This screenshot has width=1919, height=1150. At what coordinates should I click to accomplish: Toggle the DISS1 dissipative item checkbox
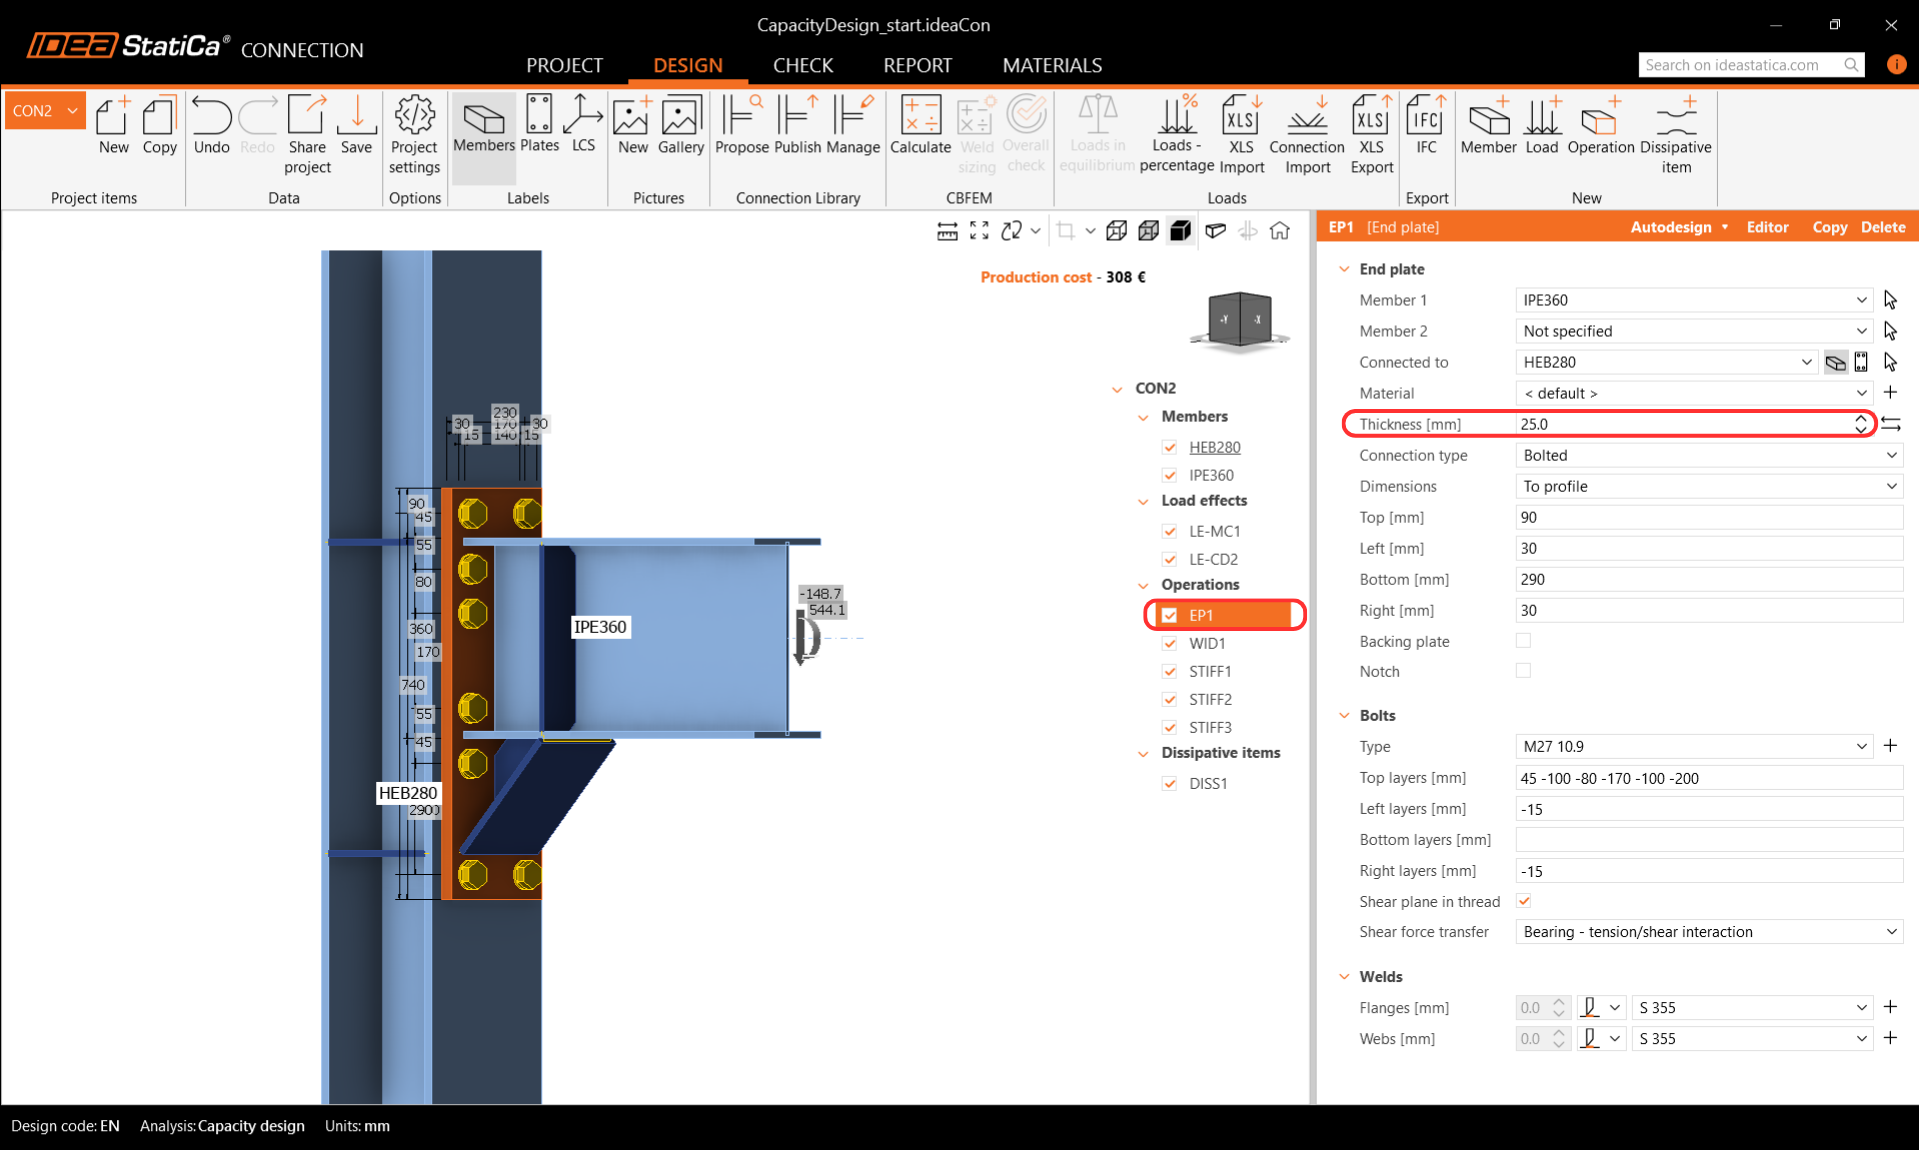click(x=1169, y=783)
